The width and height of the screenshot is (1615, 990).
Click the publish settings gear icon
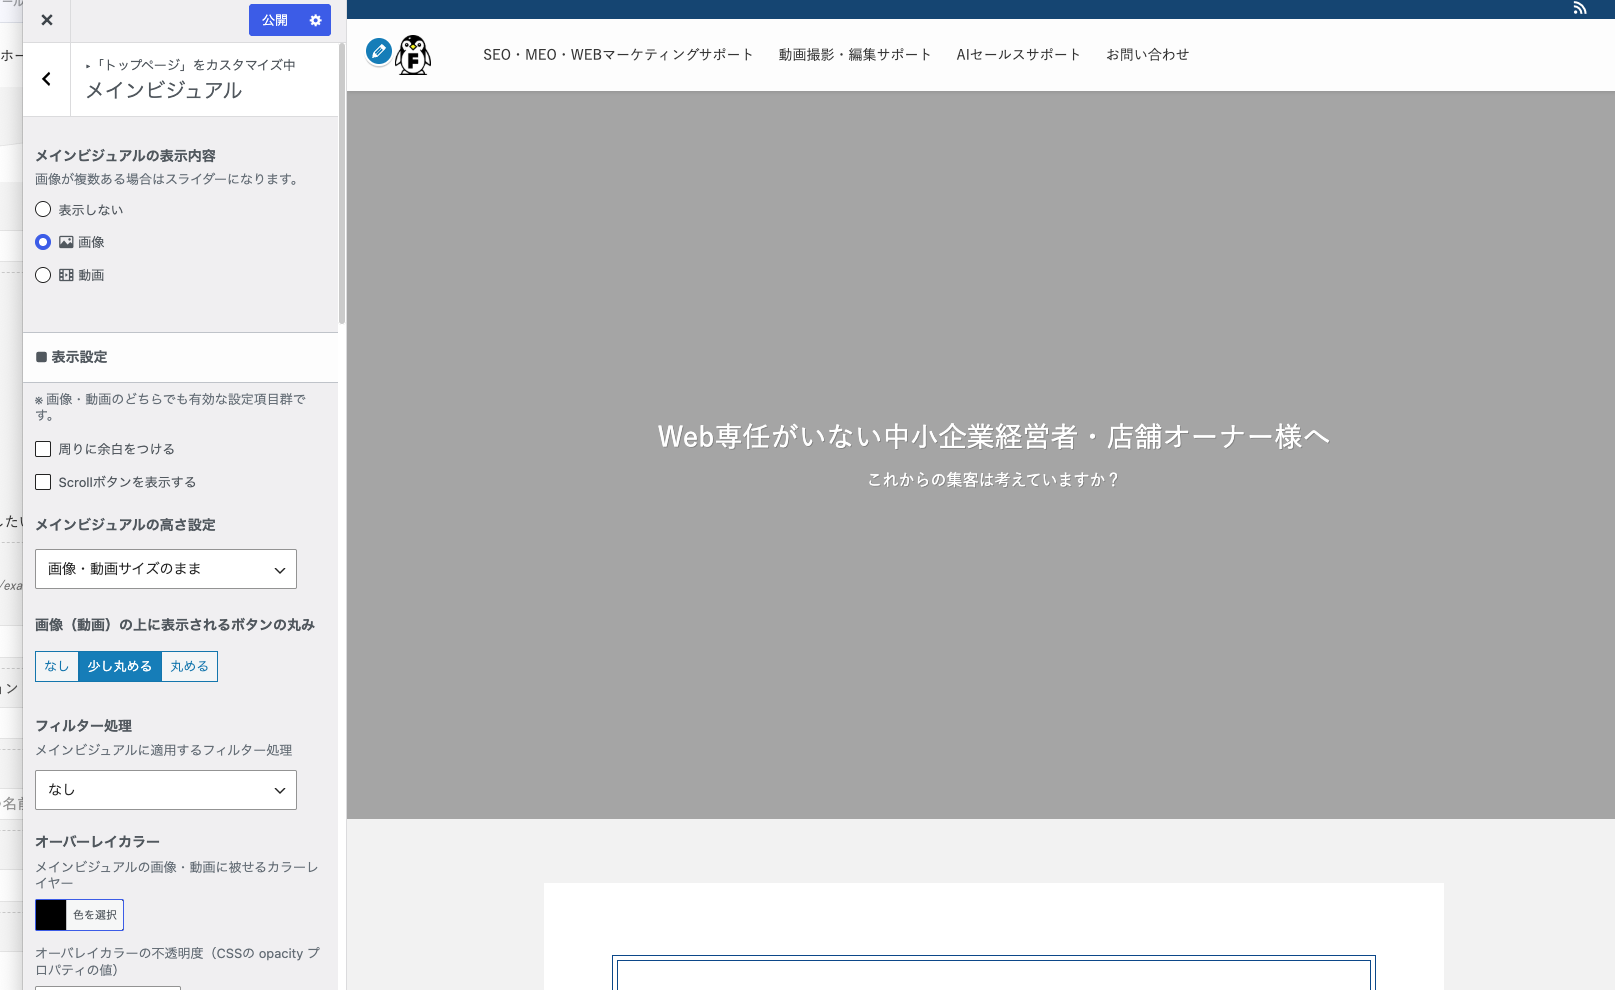coord(316,20)
